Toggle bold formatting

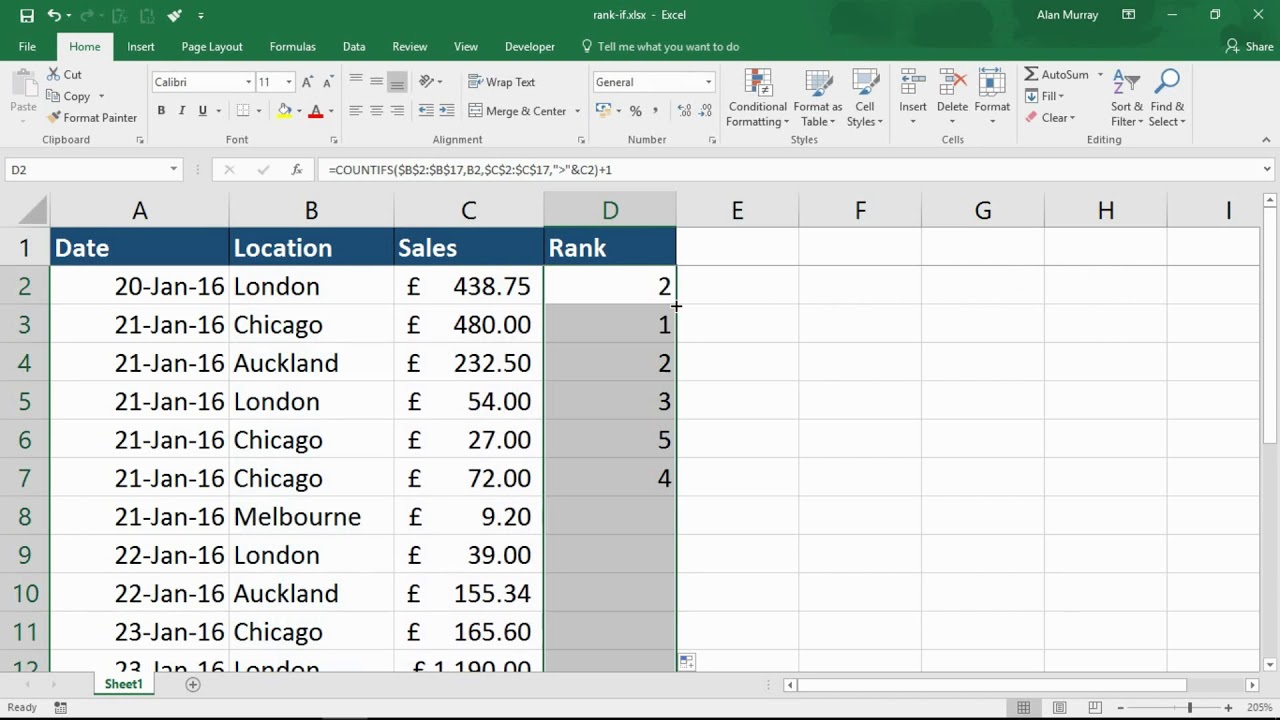pos(161,110)
